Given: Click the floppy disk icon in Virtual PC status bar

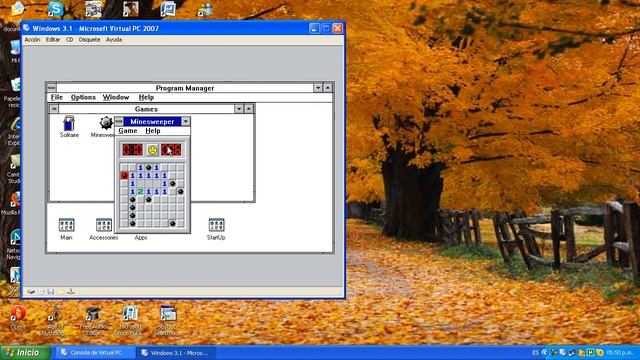Looking at the screenshot, I should [x=51, y=291].
